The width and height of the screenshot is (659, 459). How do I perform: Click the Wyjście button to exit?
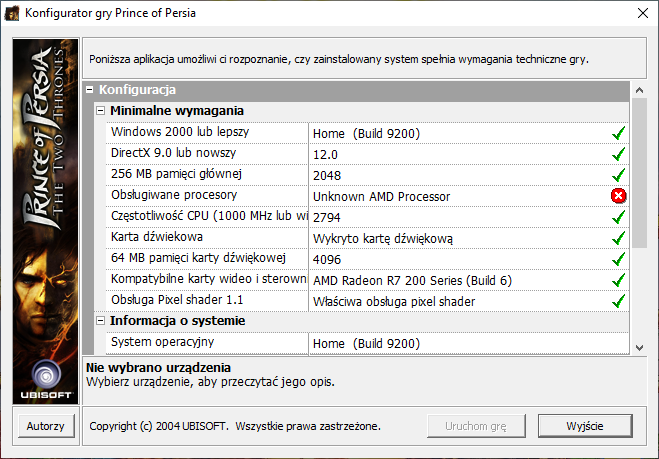tap(584, 425)
